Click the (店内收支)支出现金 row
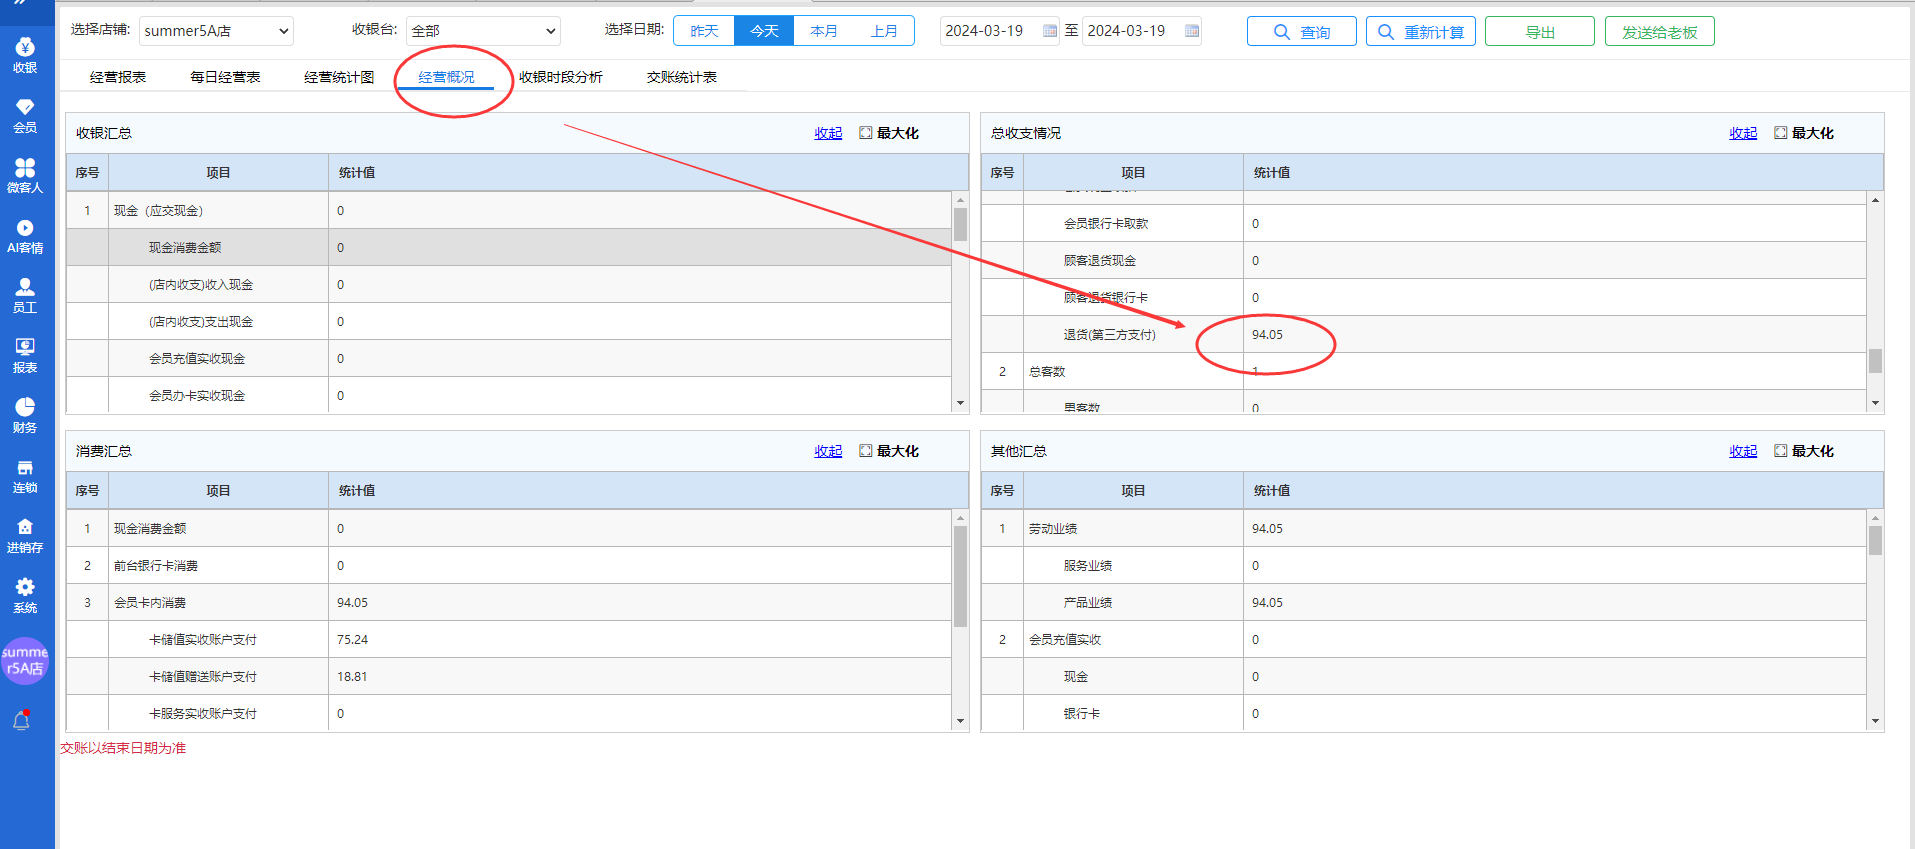The image size is (1915, 849). [509, 321]
